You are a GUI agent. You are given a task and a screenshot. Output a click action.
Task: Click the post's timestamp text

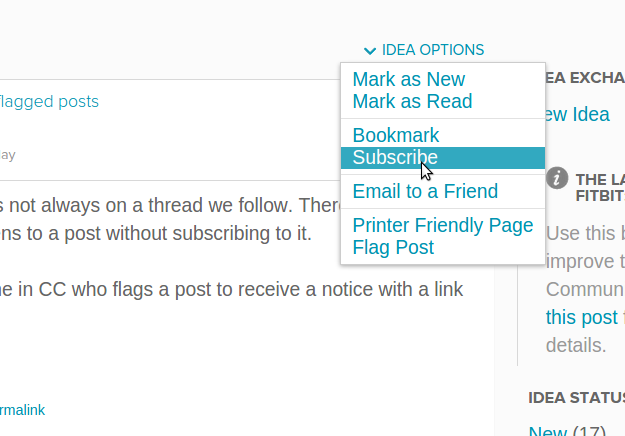8,155
